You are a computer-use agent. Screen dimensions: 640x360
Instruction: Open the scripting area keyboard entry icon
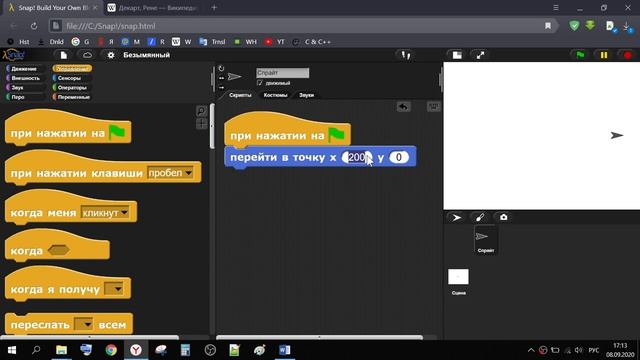tap(433, 107)
